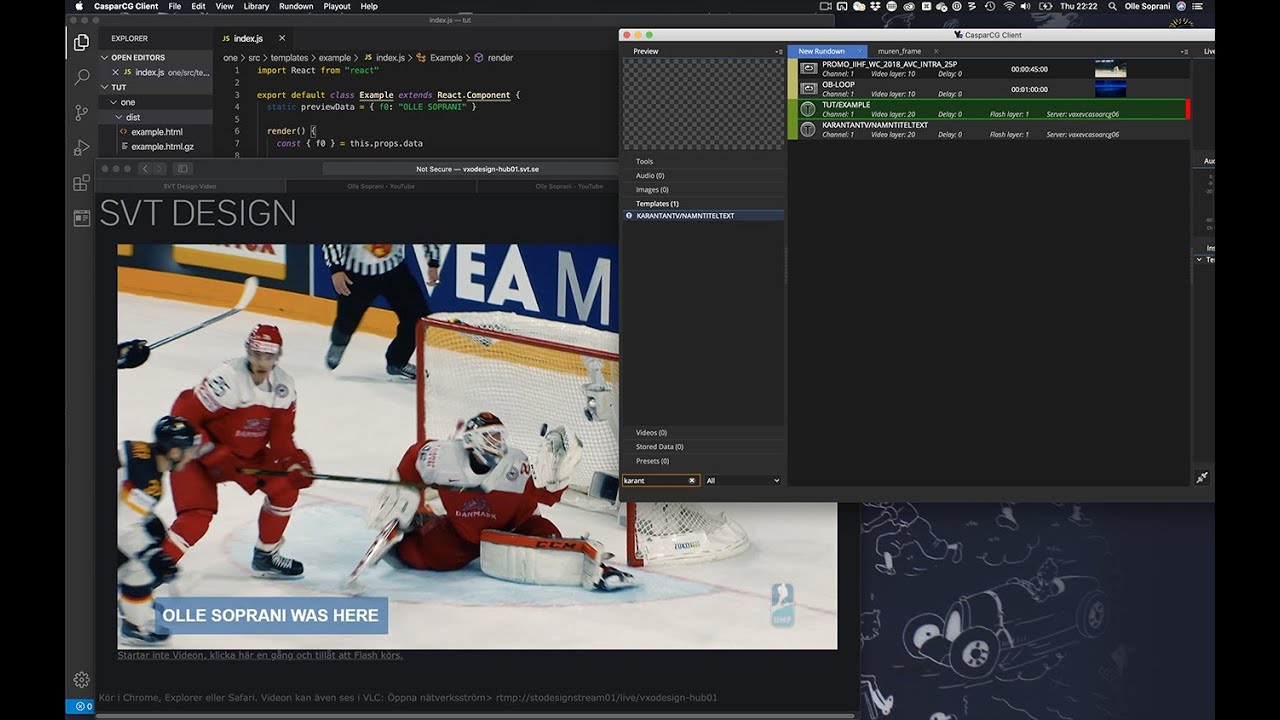Open the Search view in VS Code

[82, 77]
